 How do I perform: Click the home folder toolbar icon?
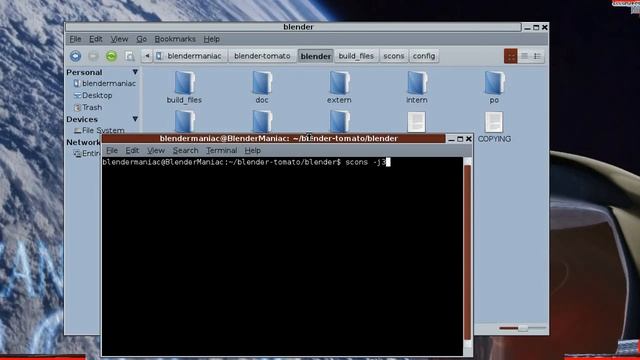(129, 56)
